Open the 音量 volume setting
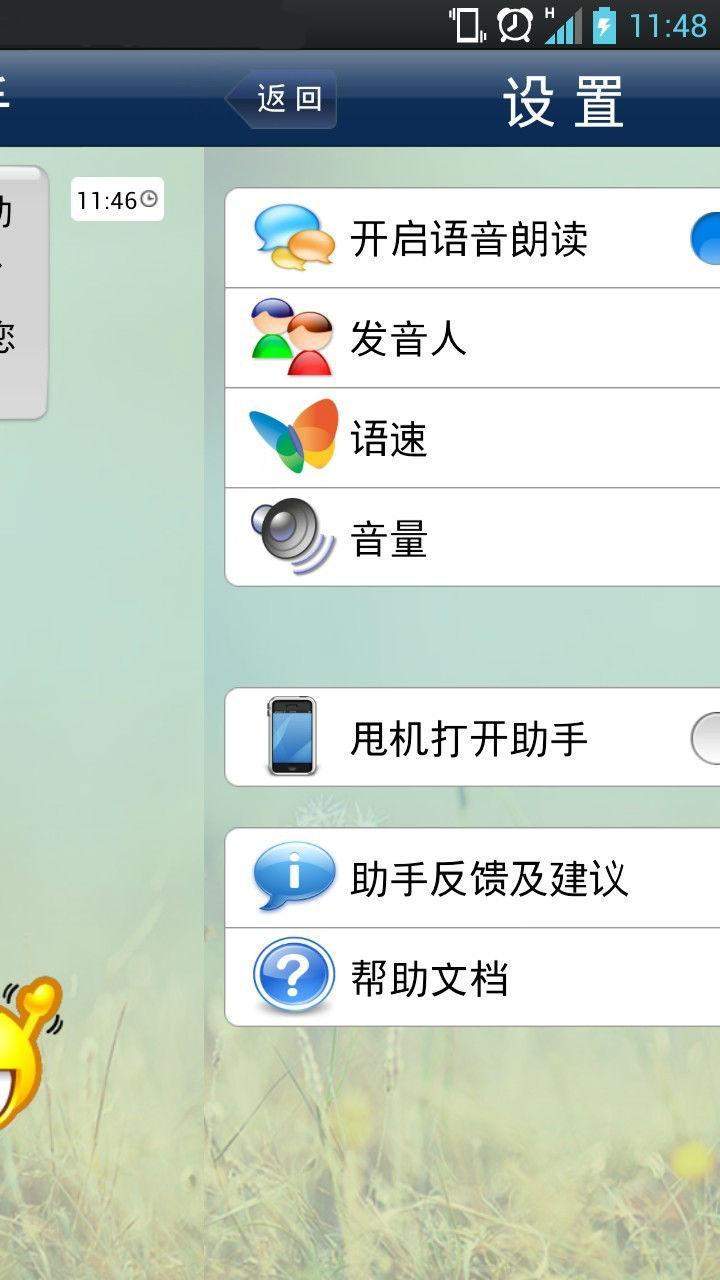This screenshot has width=720, height=1280. (x=472, y=537)
